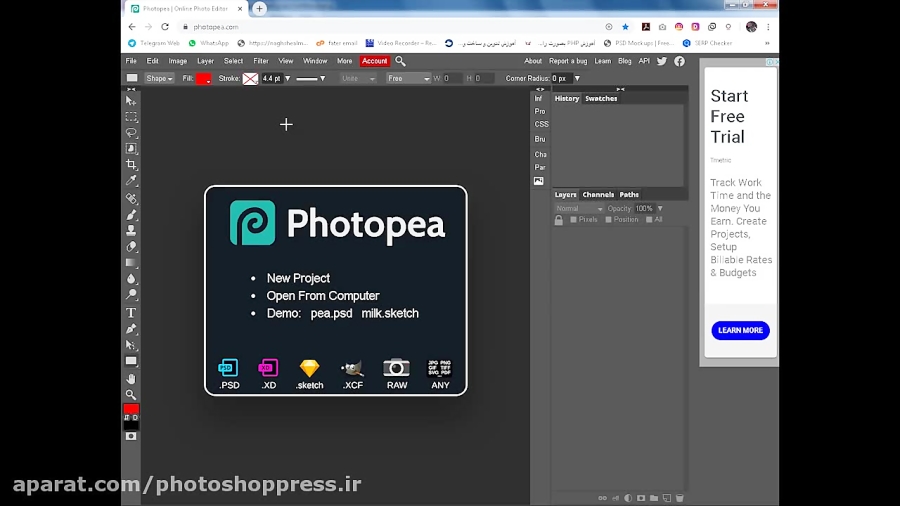
Task: Enable the All lock checkbox
Action: (x=649, y=220)
